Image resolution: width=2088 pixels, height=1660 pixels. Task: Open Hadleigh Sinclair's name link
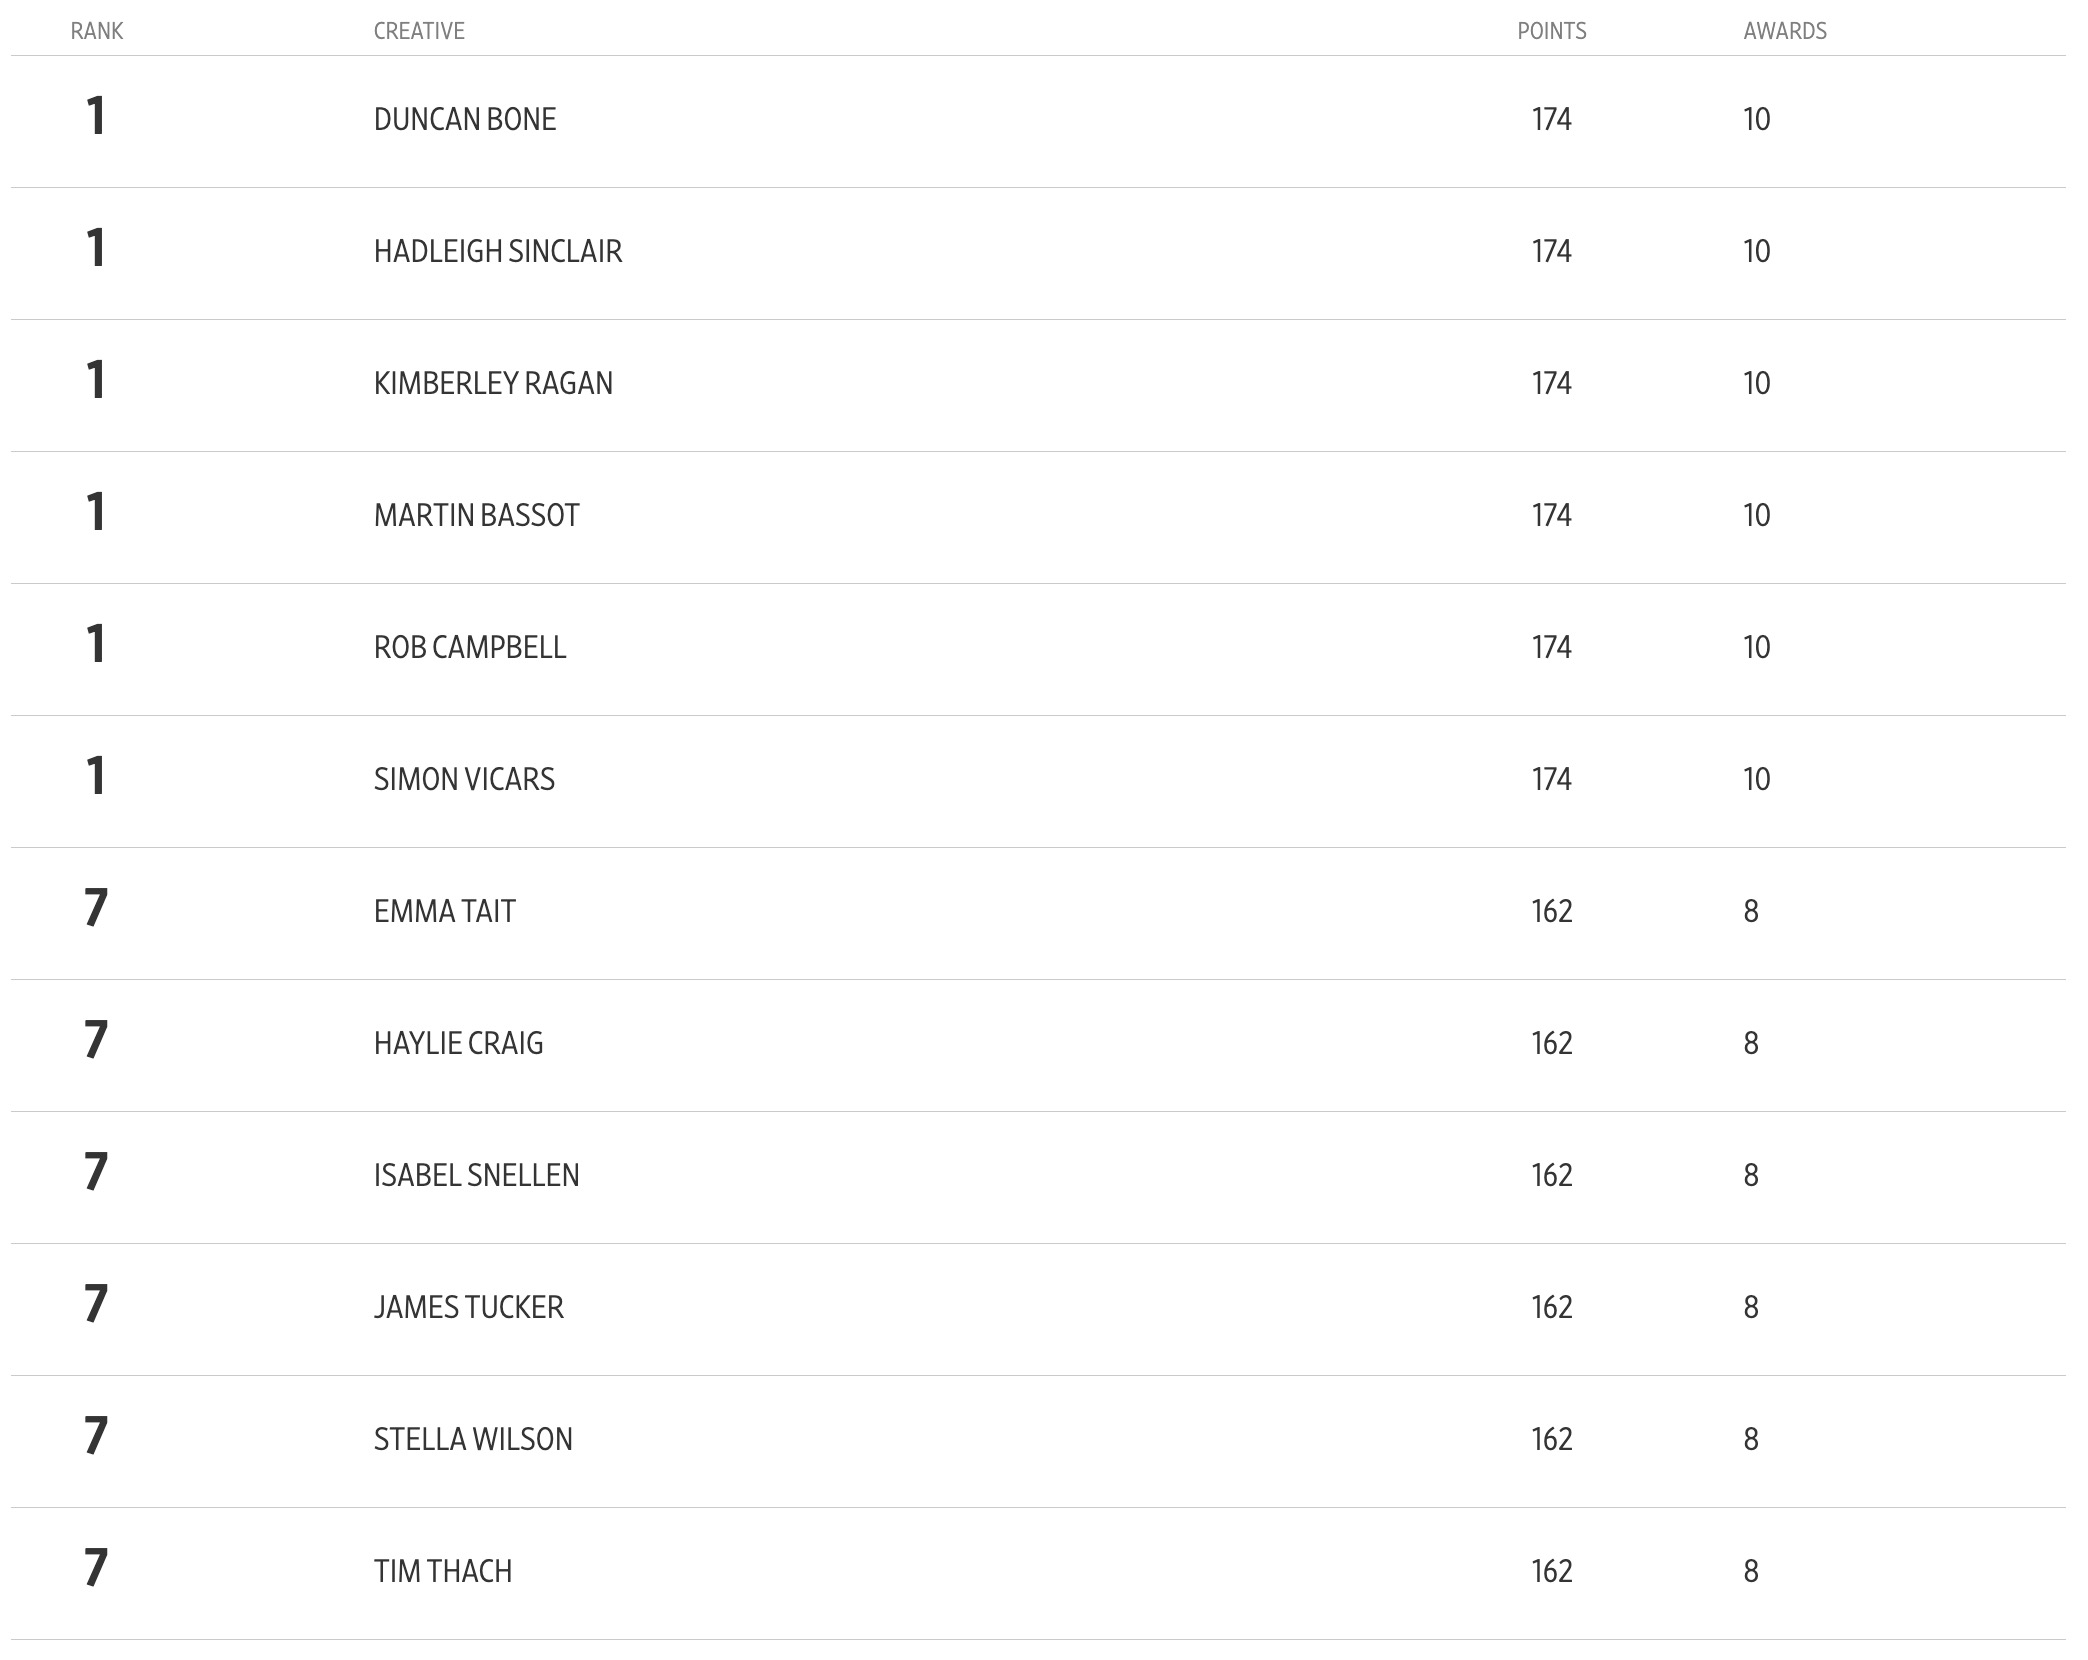(498, 251)
